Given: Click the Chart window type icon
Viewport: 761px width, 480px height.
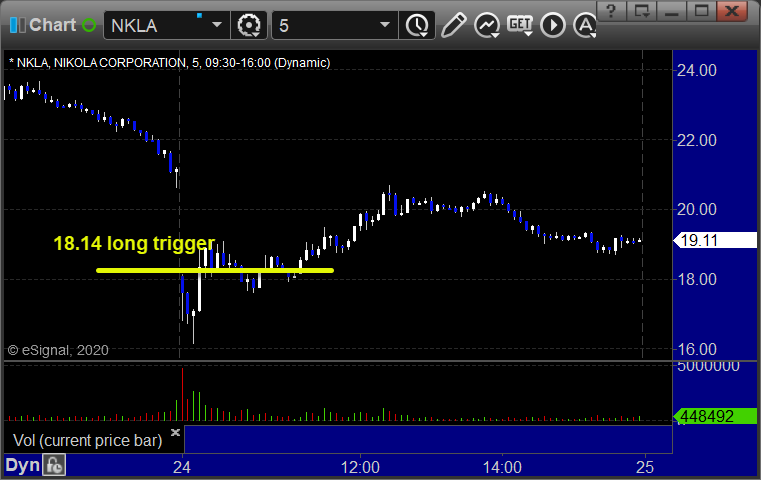Looking at the screenshot, I should point(18,25).
